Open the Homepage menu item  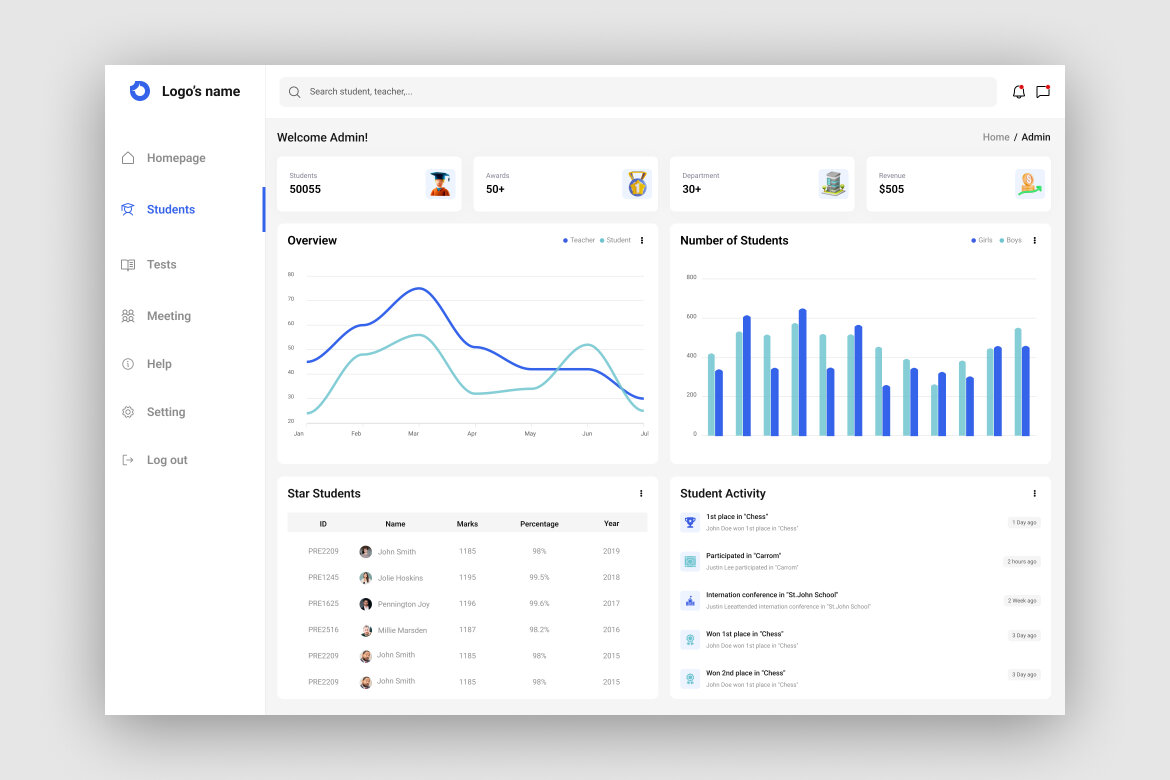click(x=176, y=158)
